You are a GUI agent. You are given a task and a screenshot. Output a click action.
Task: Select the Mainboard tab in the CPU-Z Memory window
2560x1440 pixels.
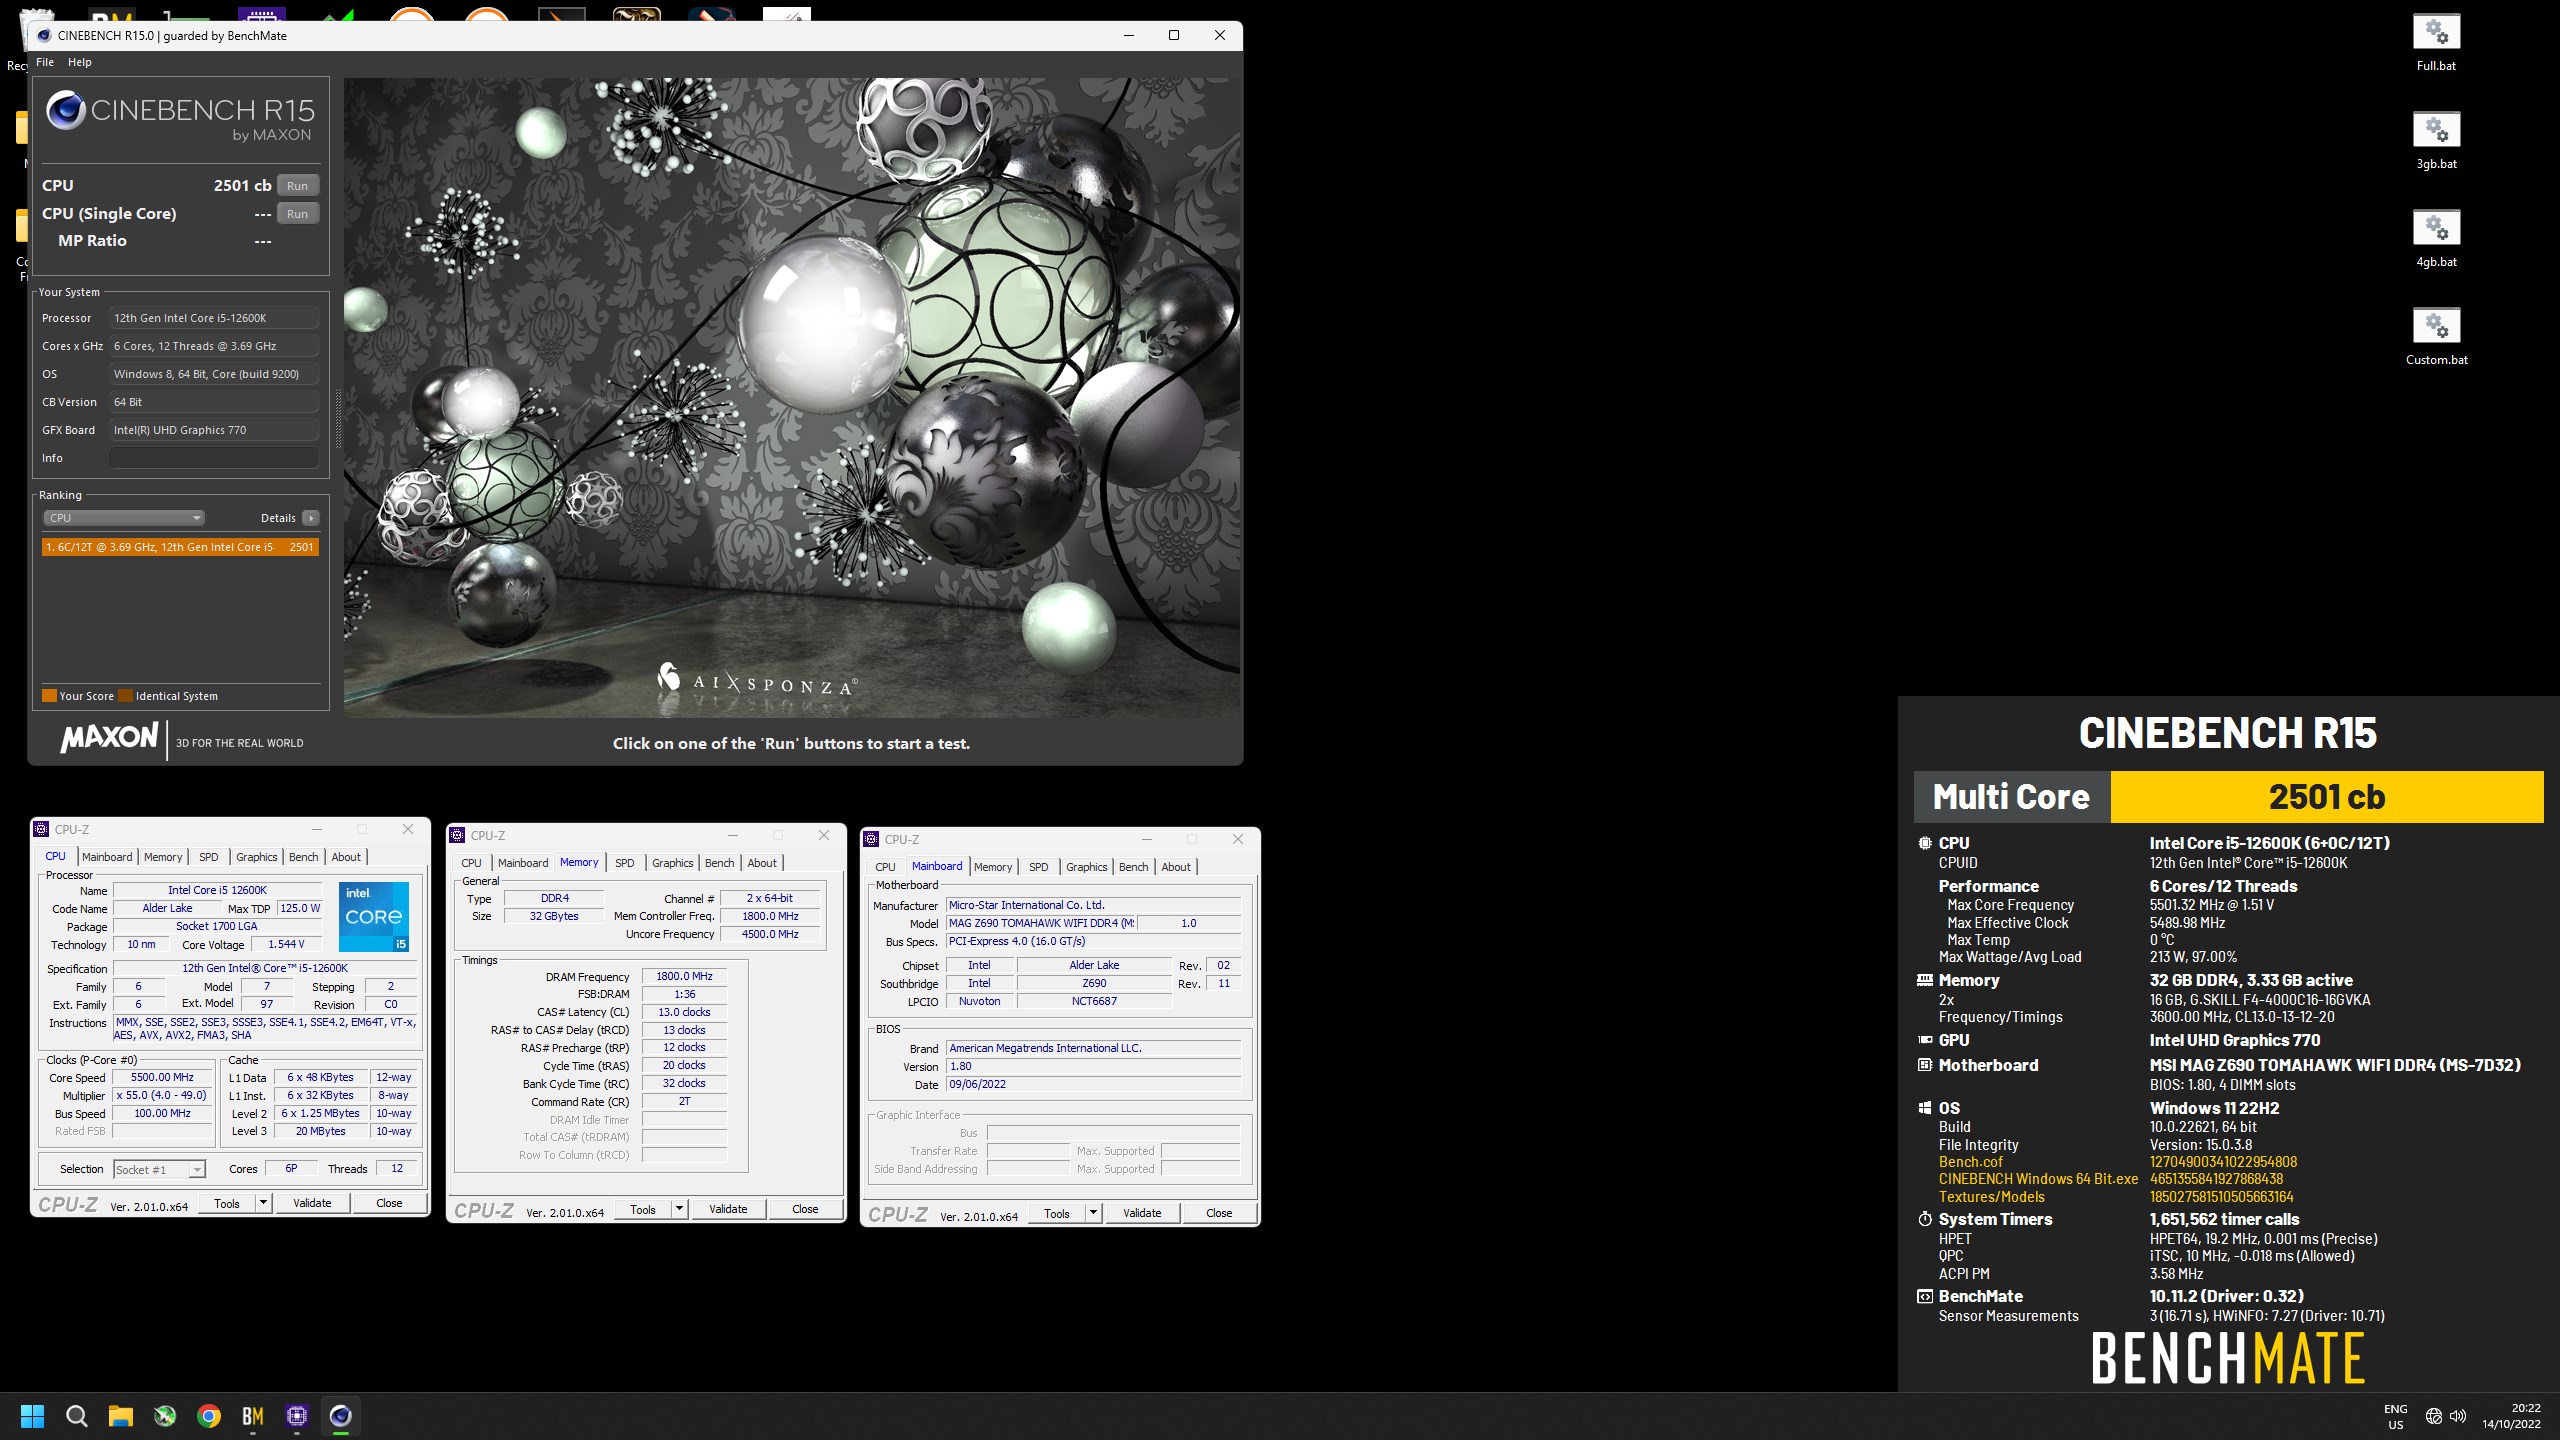click(x=523, y=863)
